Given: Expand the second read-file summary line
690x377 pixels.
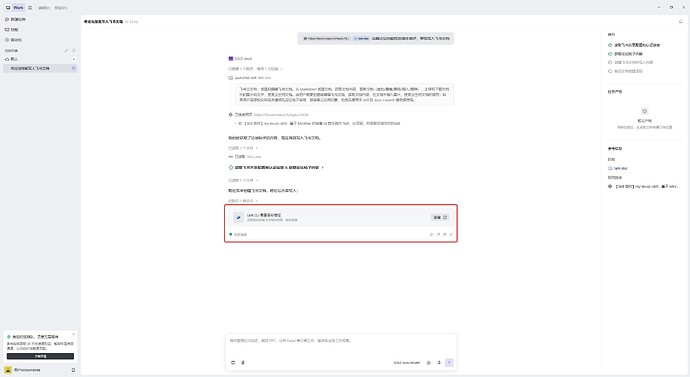Looking at the screenshot, I should coord(243,180).
